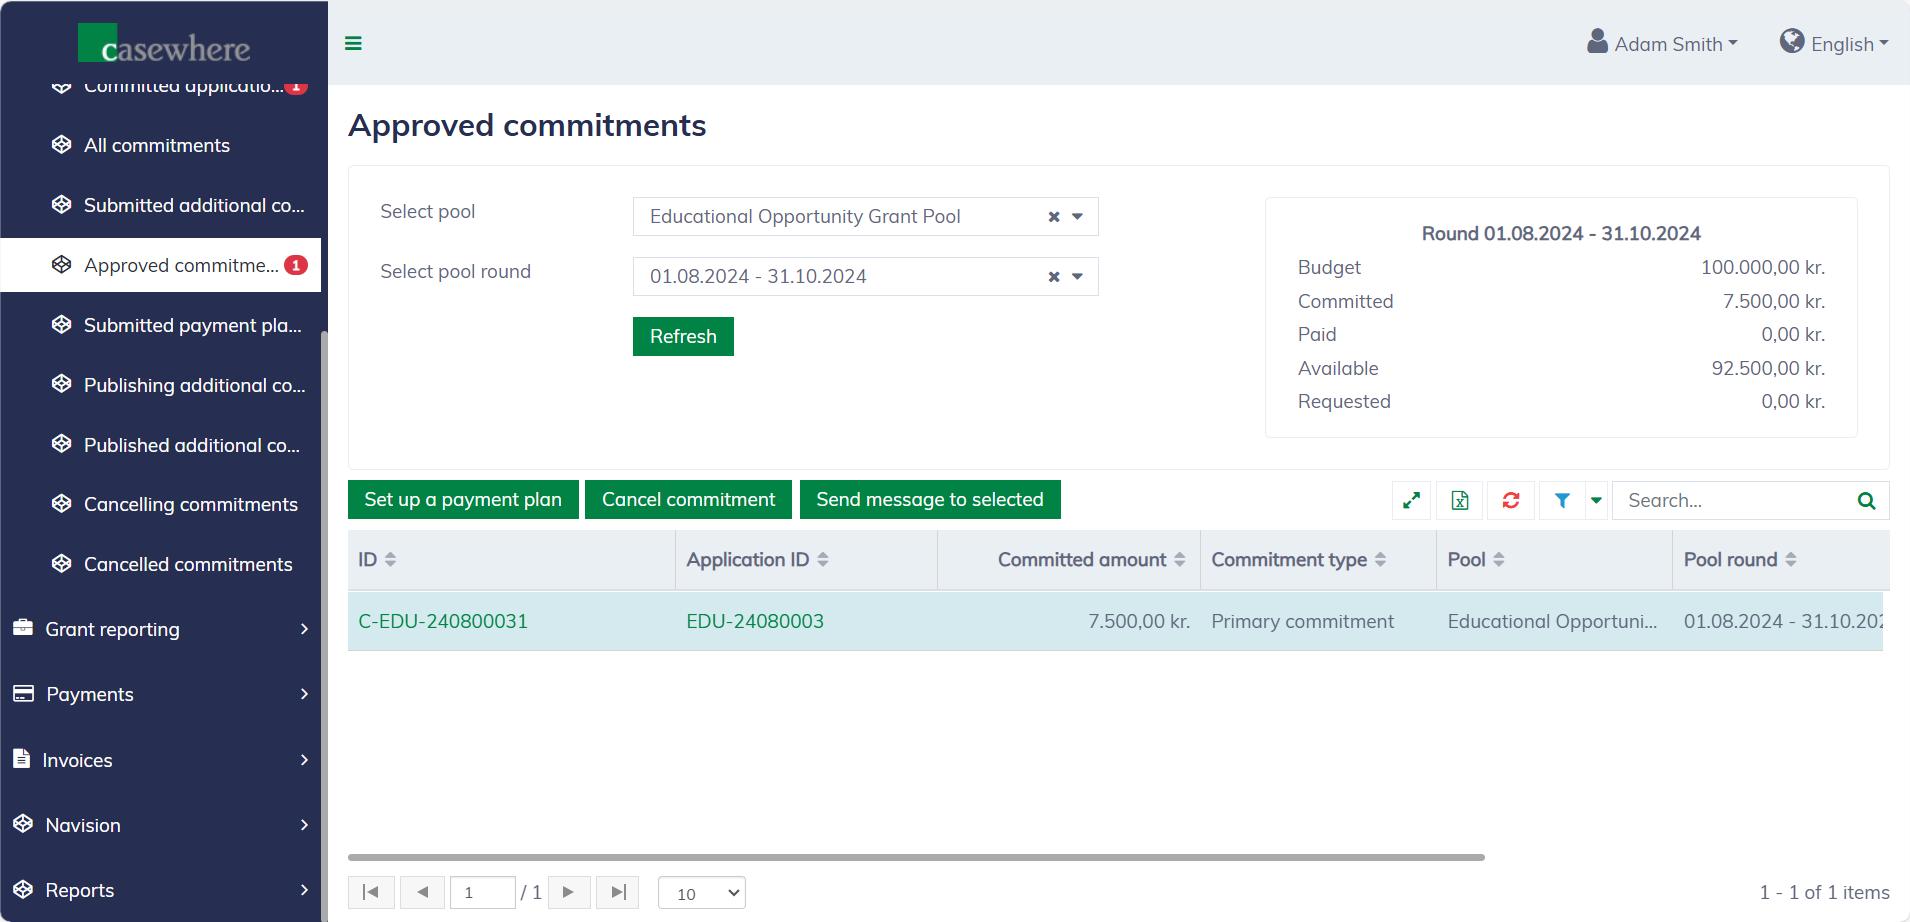The image size is (1910, 922).
Task: Open the All commitments menu item
Action: (x=157, y=145)
